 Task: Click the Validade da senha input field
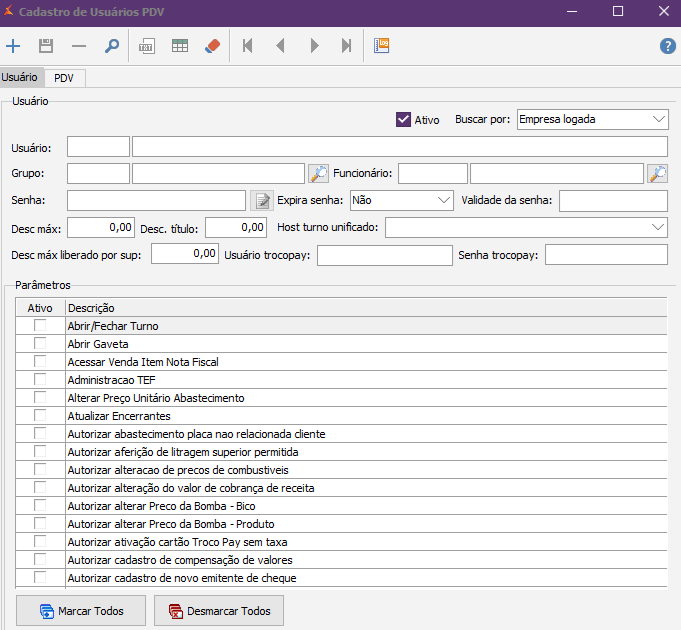click(613, 201)
